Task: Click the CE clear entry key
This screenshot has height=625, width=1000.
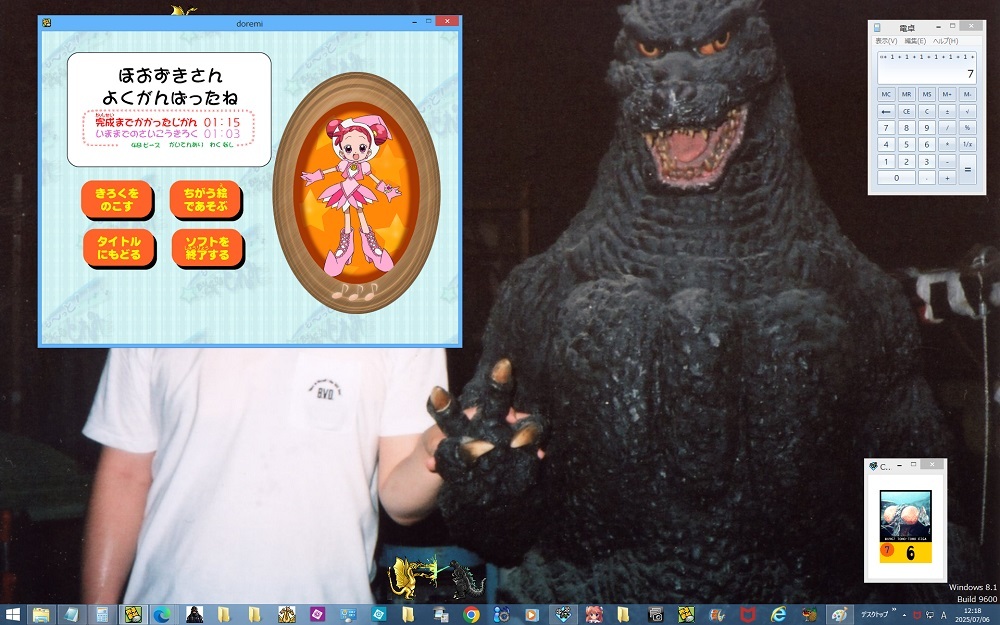Action: point(906,111)
